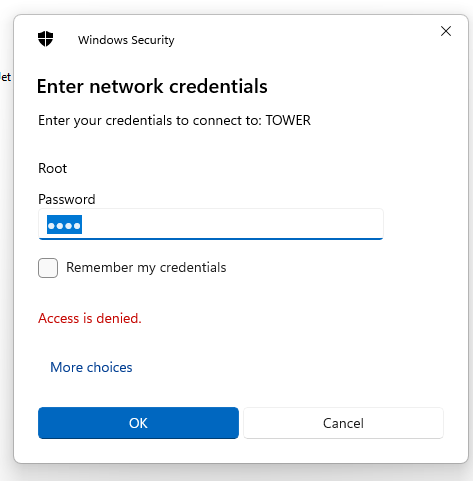Click the Access is denied error message

pyautogui.click(x=90, y=318)
